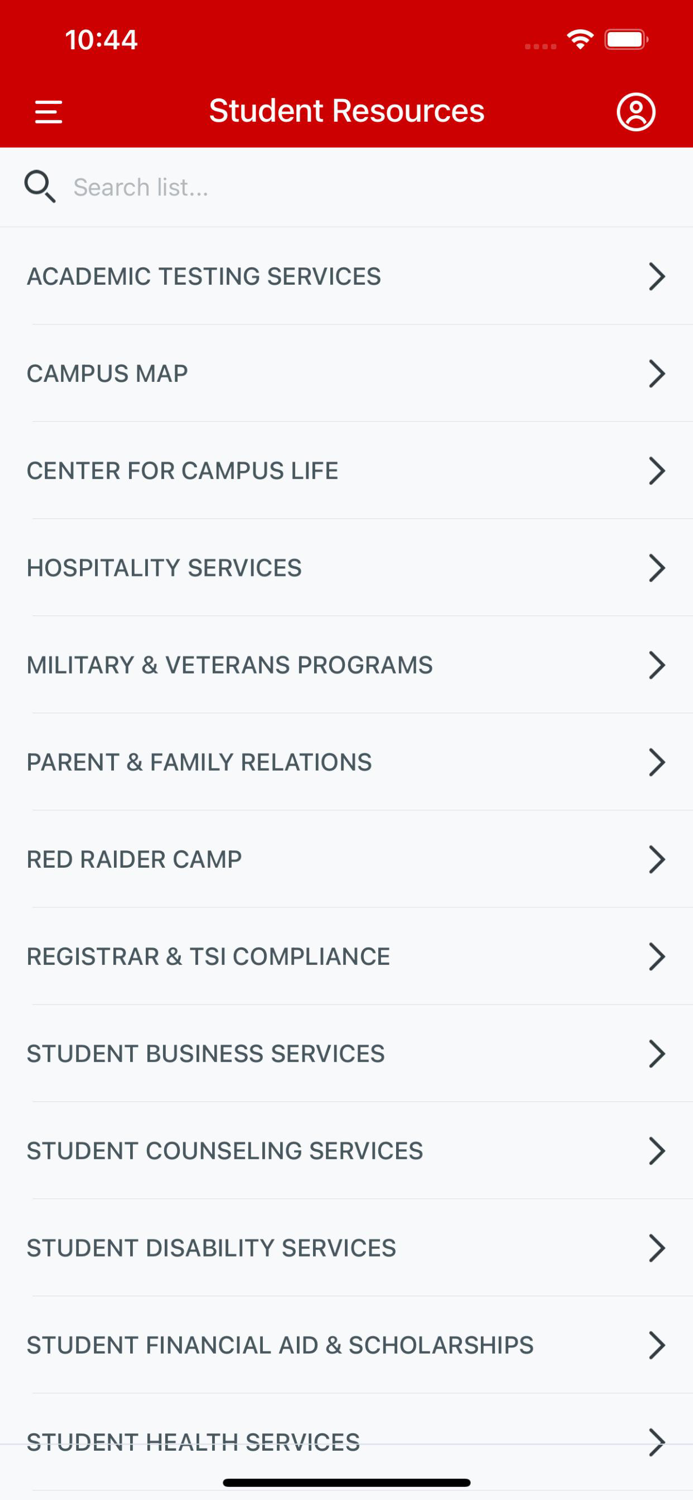The height and width of the screenshot is (1500, 693).
Task: Click the Search list input field
Action: point(300,187)
